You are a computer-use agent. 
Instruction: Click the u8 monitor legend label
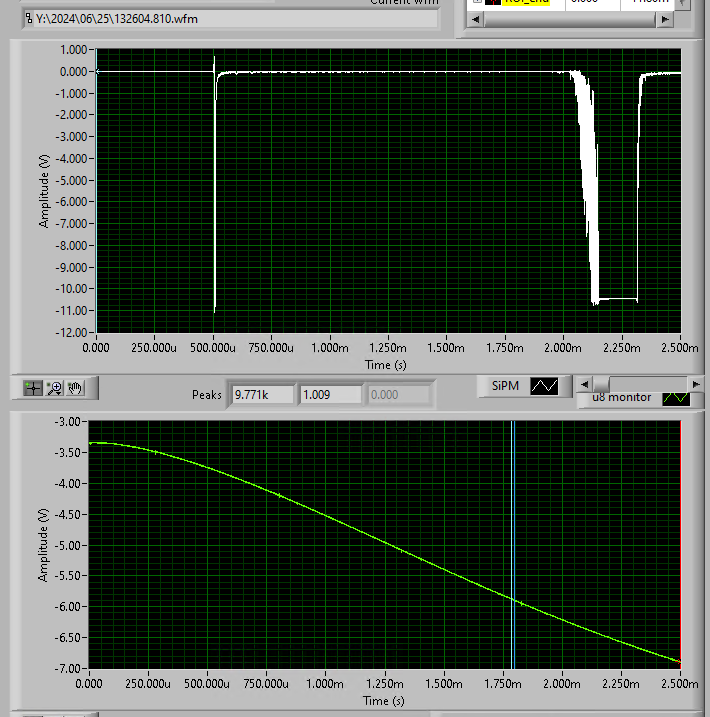pos(621,397)
